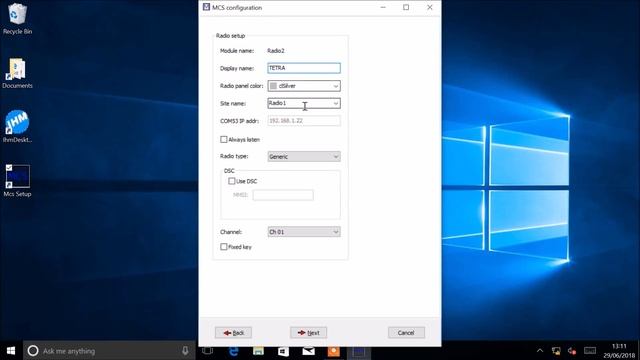
Task: Close the MCS configuration window
Action: [430, 7]
